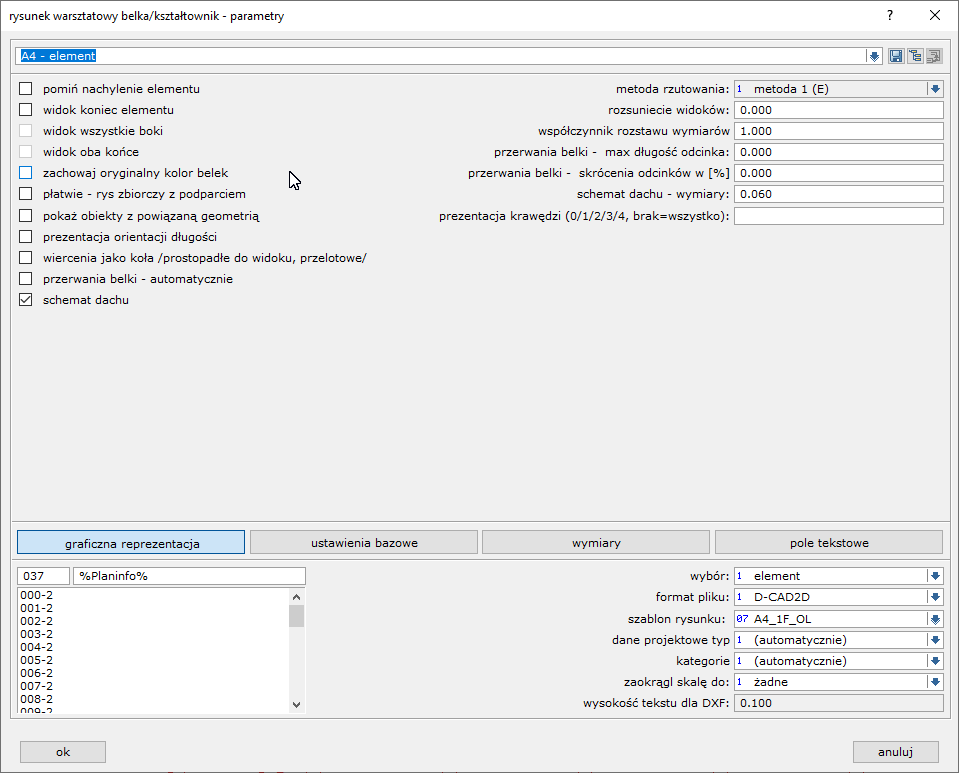This screenshot has width=959, height=773.
Task: Open the 'ustawienia bazowe' tab
Action: (x=364, y=542)
